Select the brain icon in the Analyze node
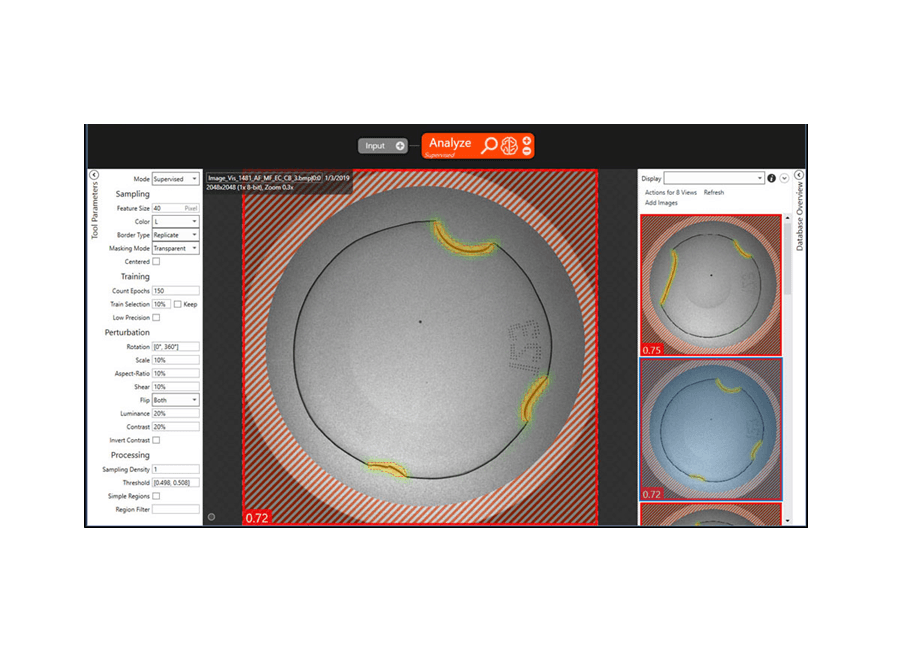The image size is (900, 660). [509, 146]
